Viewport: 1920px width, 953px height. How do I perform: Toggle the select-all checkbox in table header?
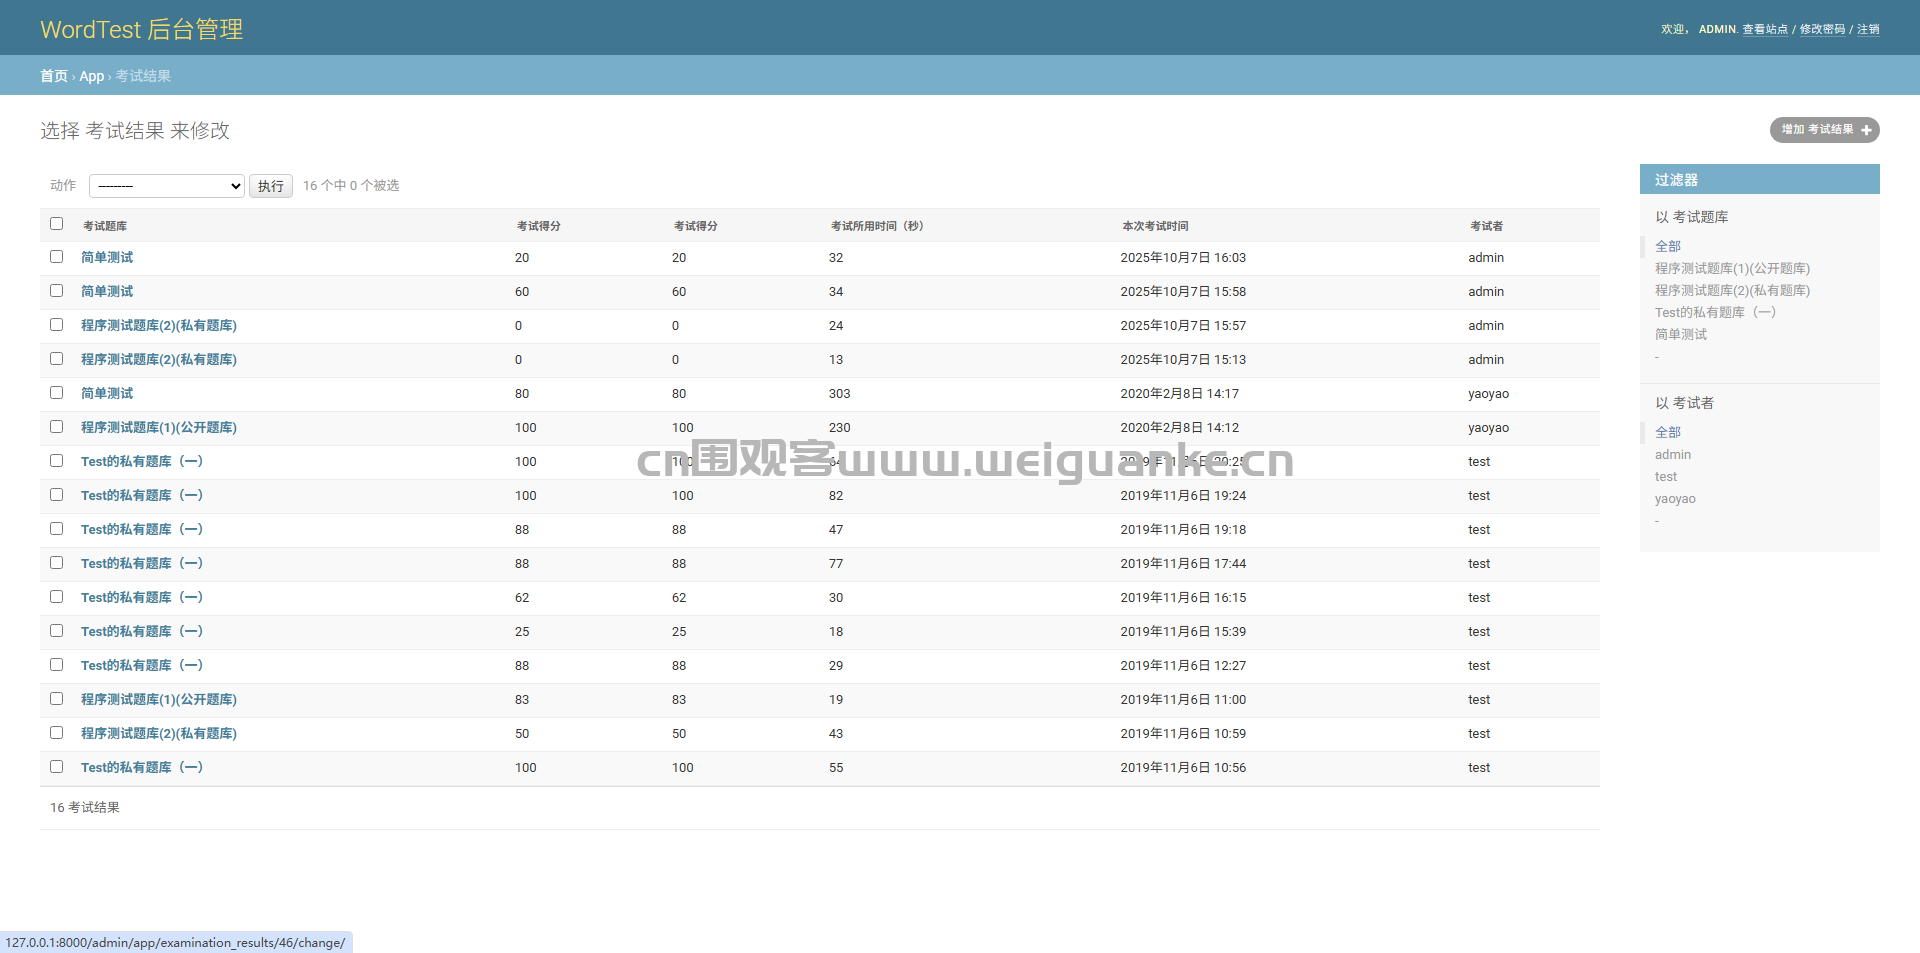click(57, 224)
